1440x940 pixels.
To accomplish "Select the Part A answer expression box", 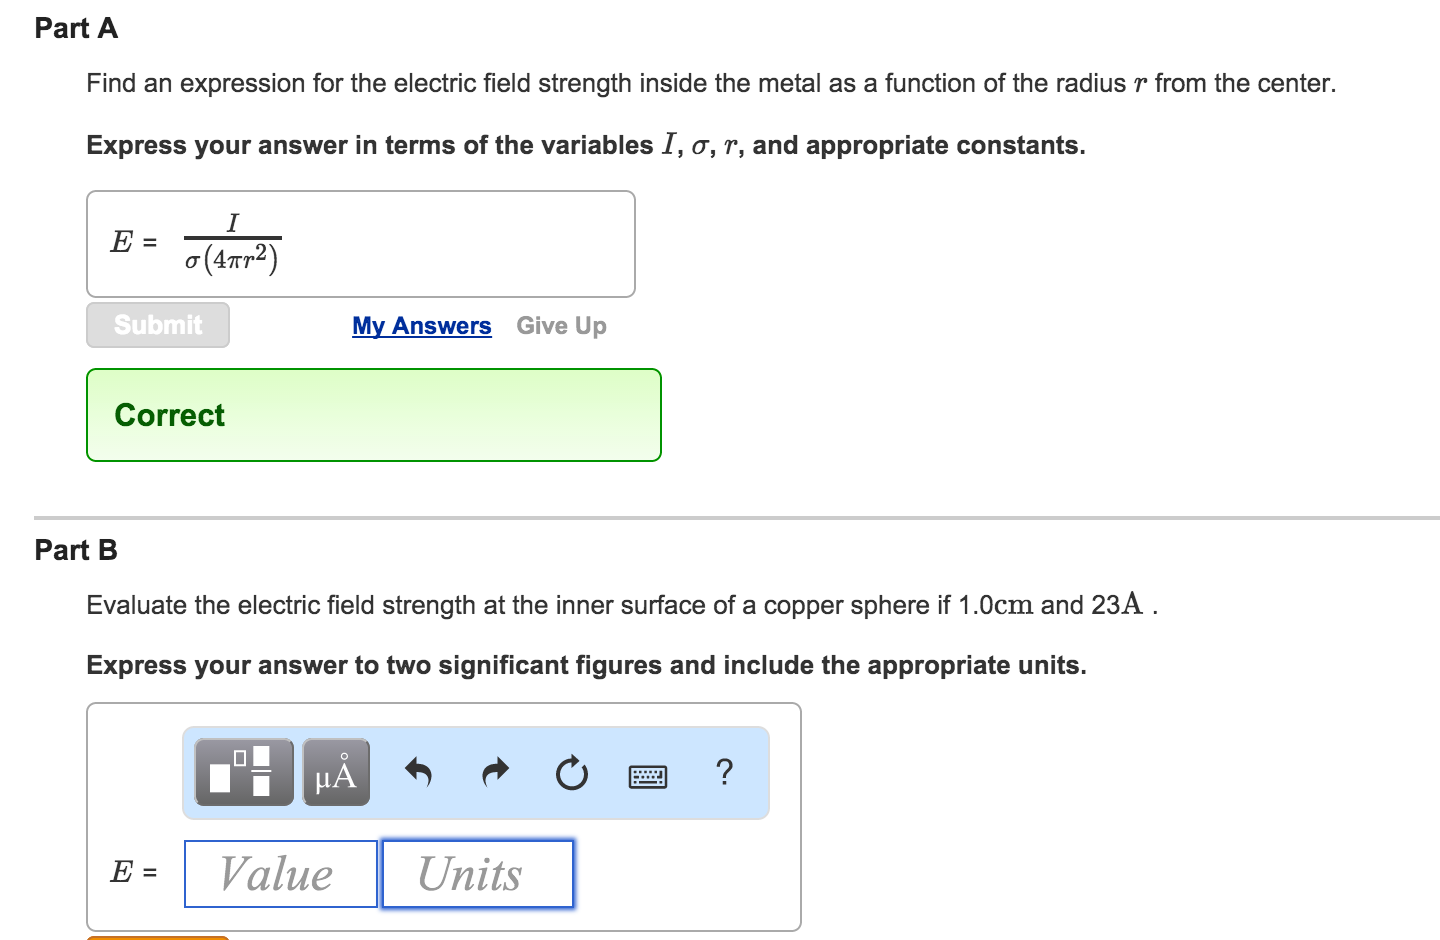I will pos(360,243).
